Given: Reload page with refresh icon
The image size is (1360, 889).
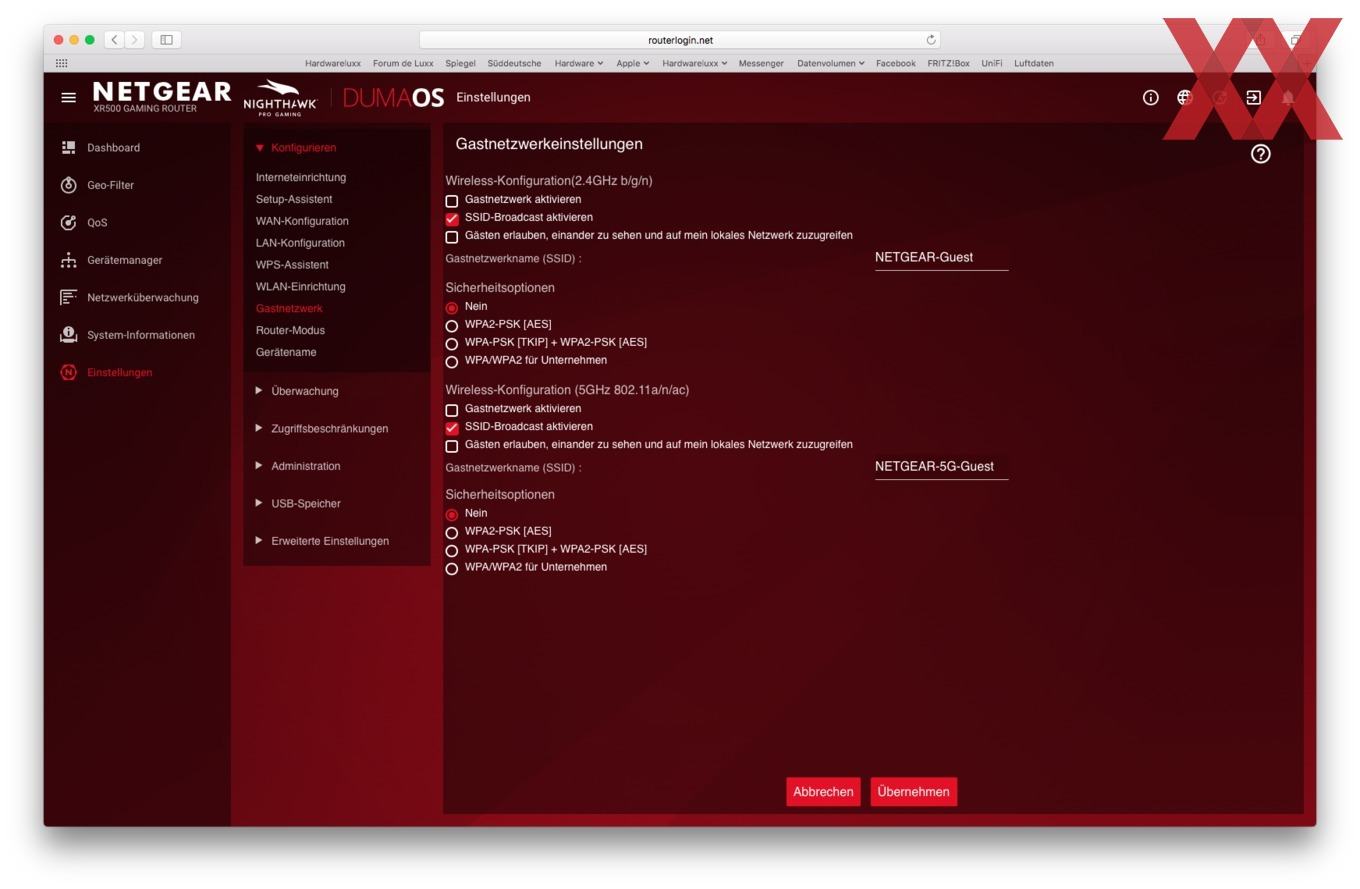Looking at the screenshot, I should point(931,40).
